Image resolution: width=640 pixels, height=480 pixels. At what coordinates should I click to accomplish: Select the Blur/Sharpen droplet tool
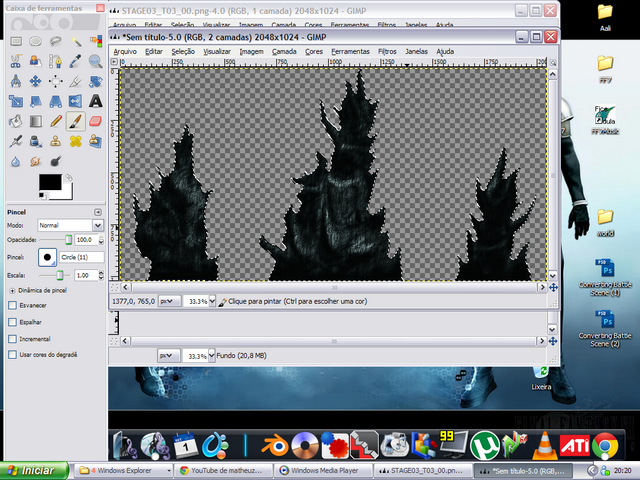16,162
